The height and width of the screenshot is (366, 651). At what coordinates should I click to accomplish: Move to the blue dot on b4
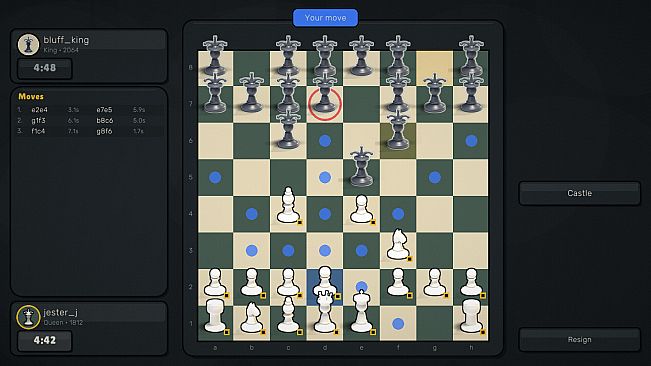click(252, 214)
